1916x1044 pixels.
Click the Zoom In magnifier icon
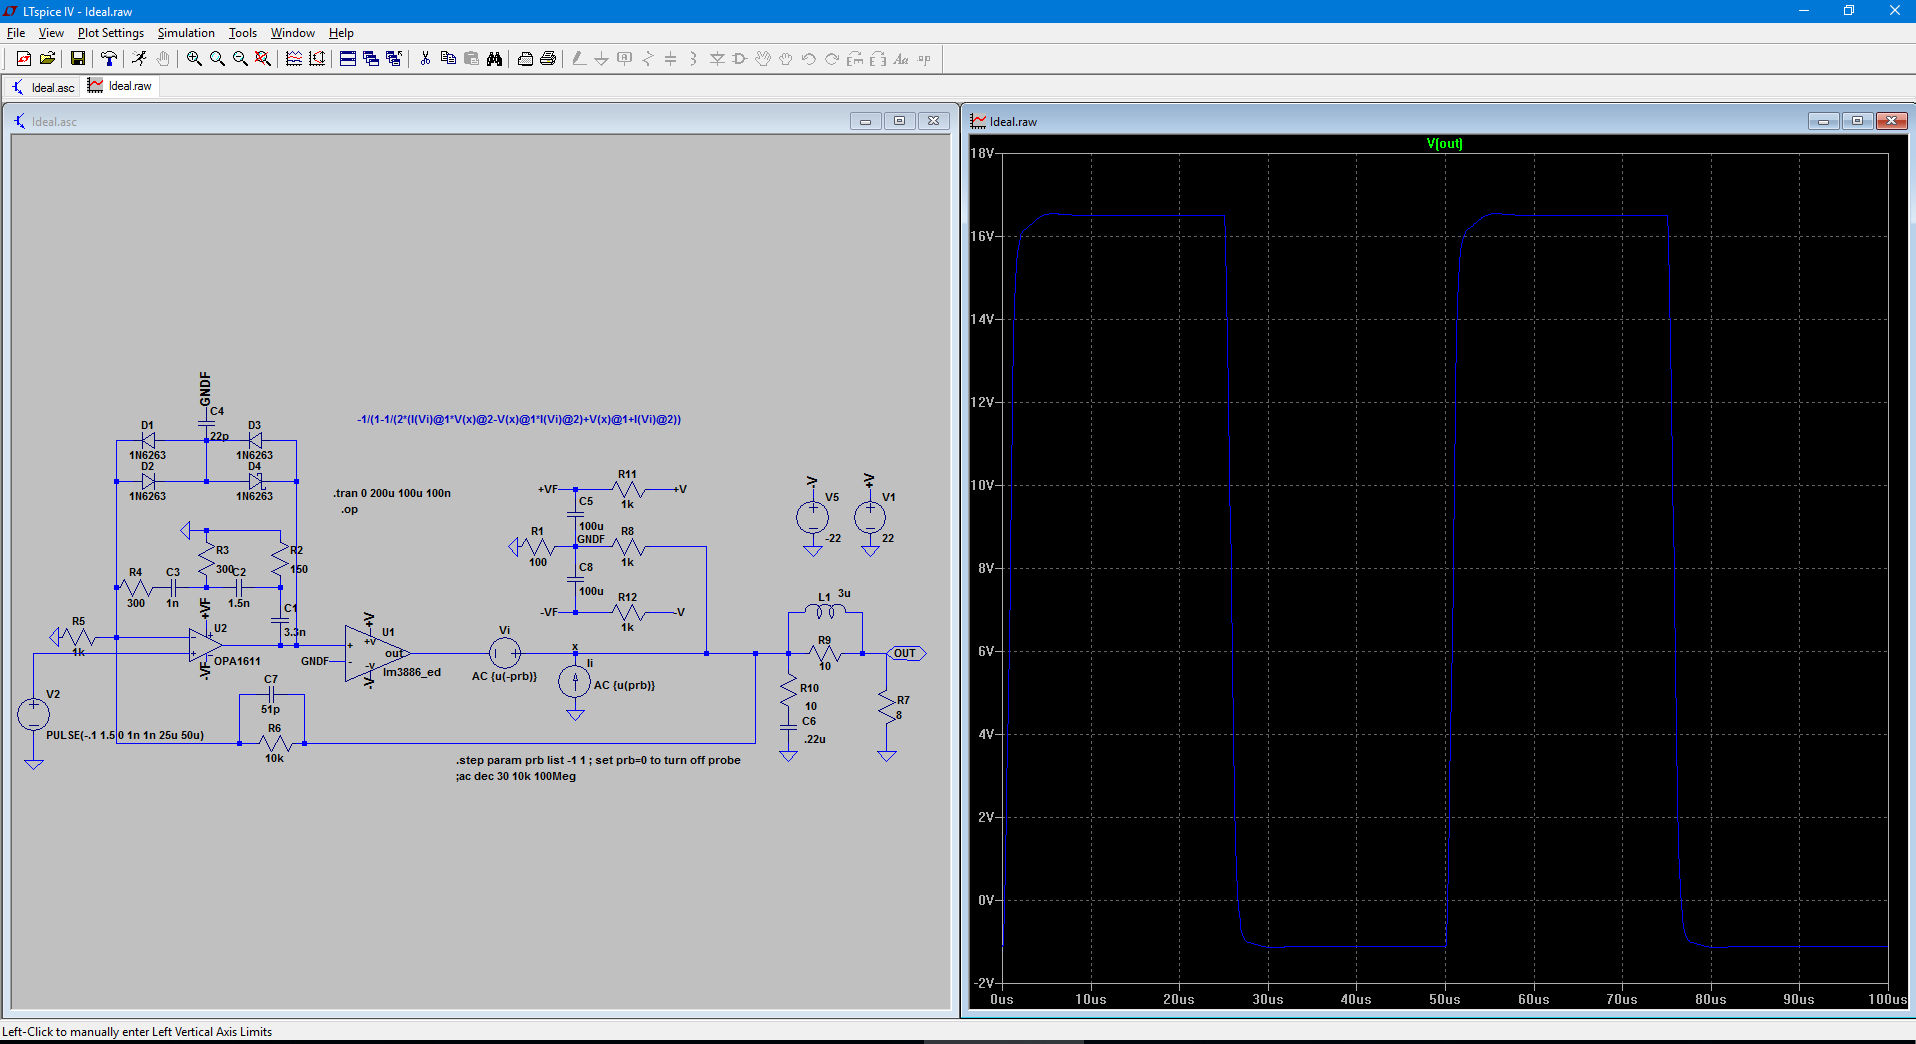pos(194,59)
